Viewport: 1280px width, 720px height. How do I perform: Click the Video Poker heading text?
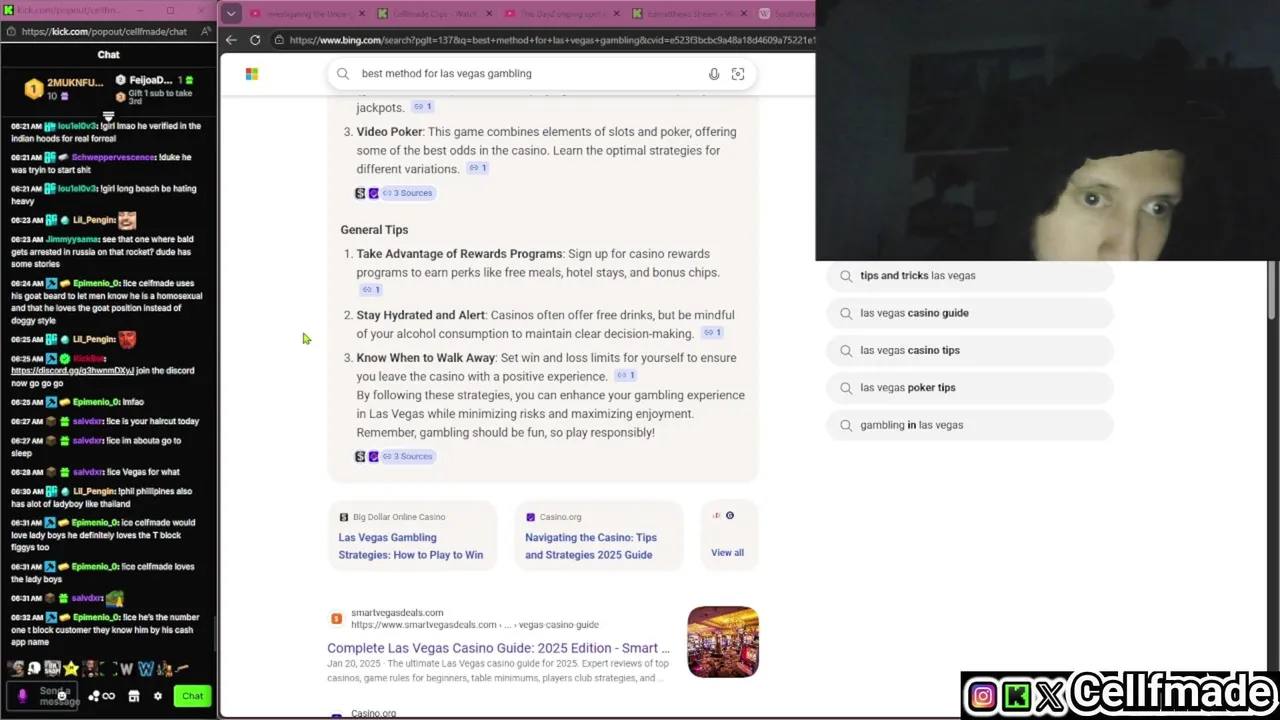pos(390,132)
